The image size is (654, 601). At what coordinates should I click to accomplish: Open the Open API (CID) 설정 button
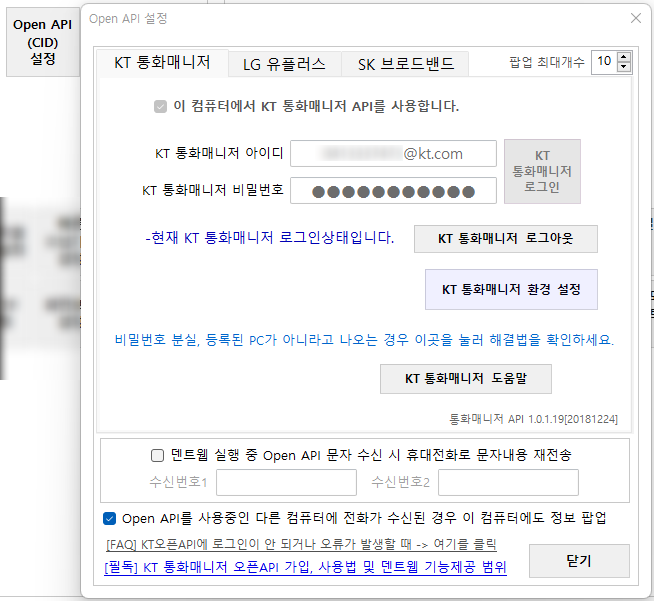(x=43, y=42)
